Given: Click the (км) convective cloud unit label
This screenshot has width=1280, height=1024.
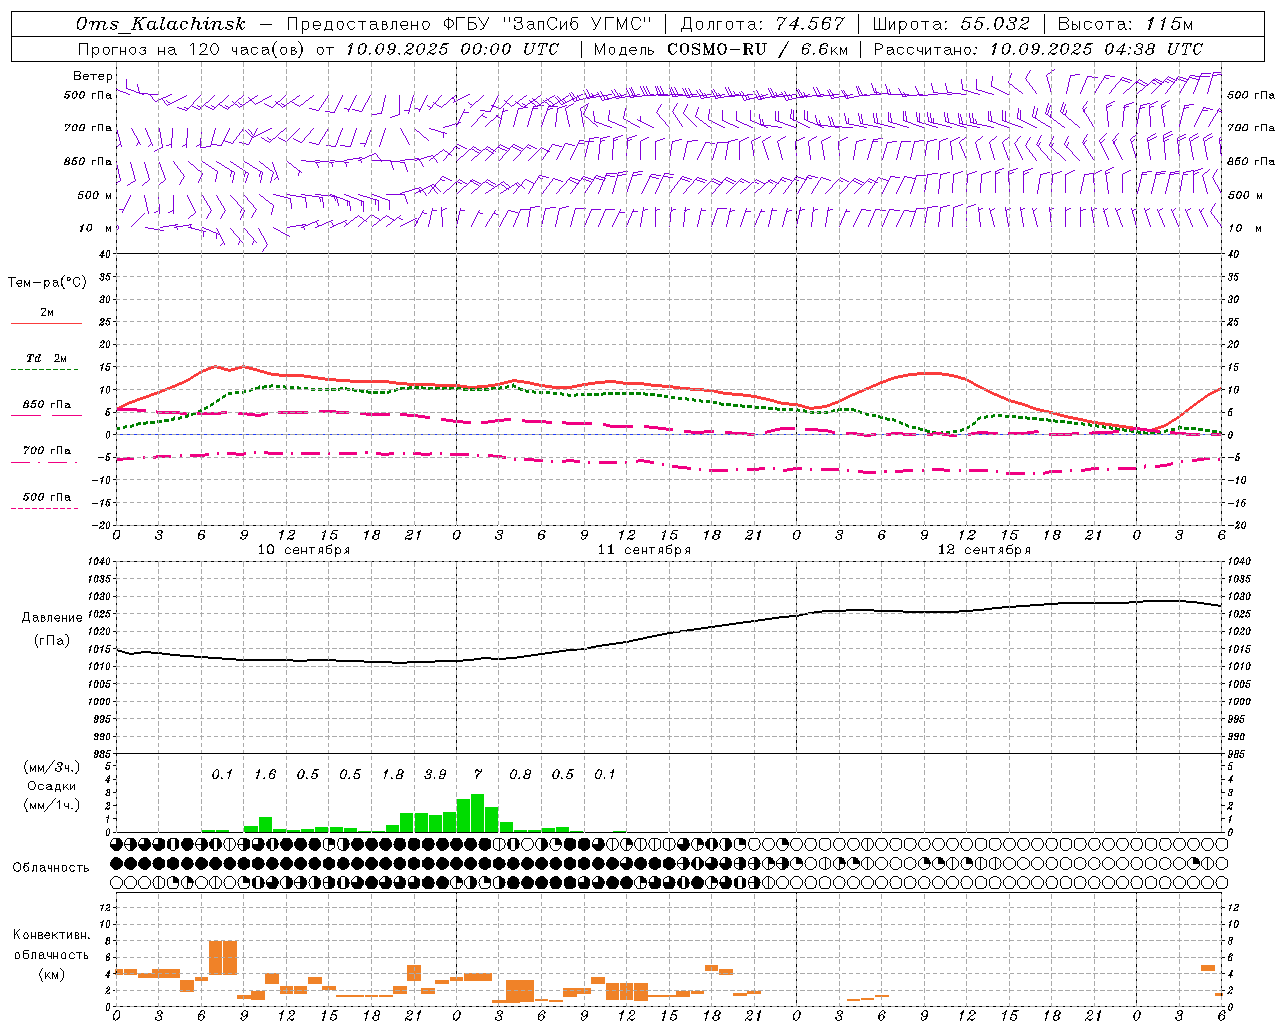Looking at the screenshot, I should (x=52, y=973).
